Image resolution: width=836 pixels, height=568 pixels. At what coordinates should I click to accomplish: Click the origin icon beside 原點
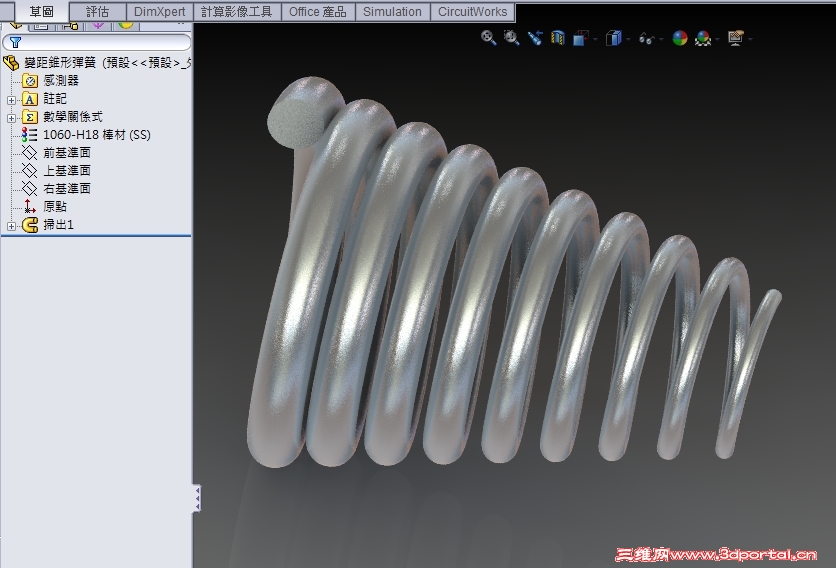point(29,207)
